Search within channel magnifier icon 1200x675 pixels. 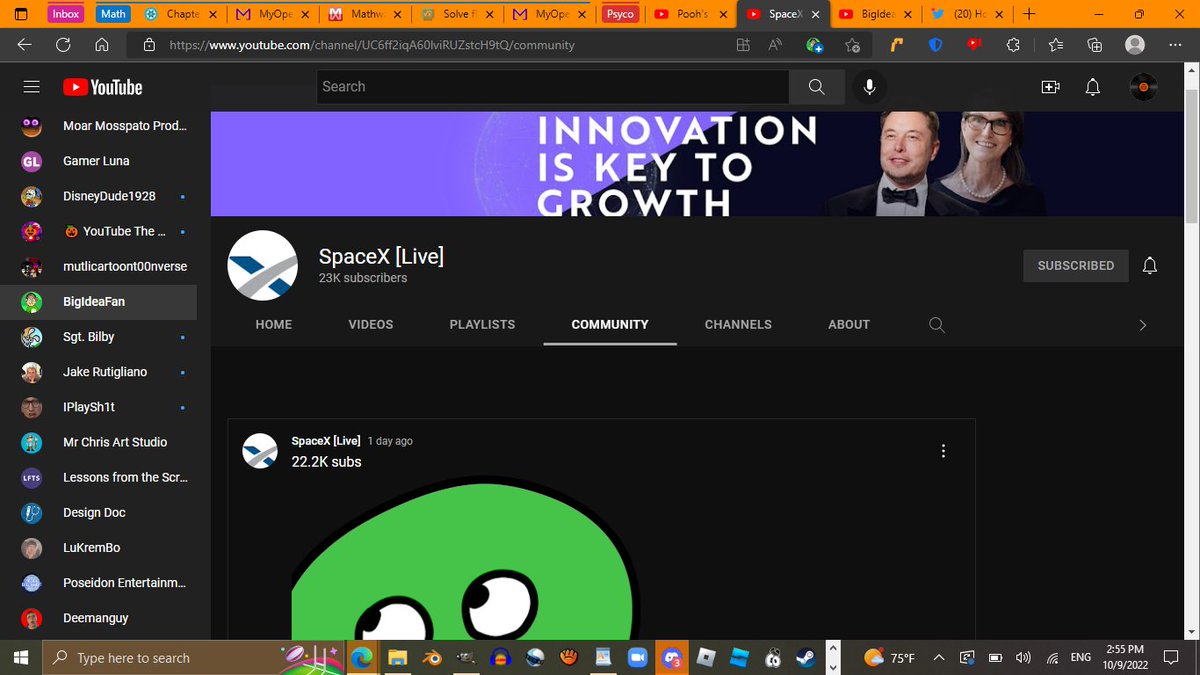pos(937,324)
